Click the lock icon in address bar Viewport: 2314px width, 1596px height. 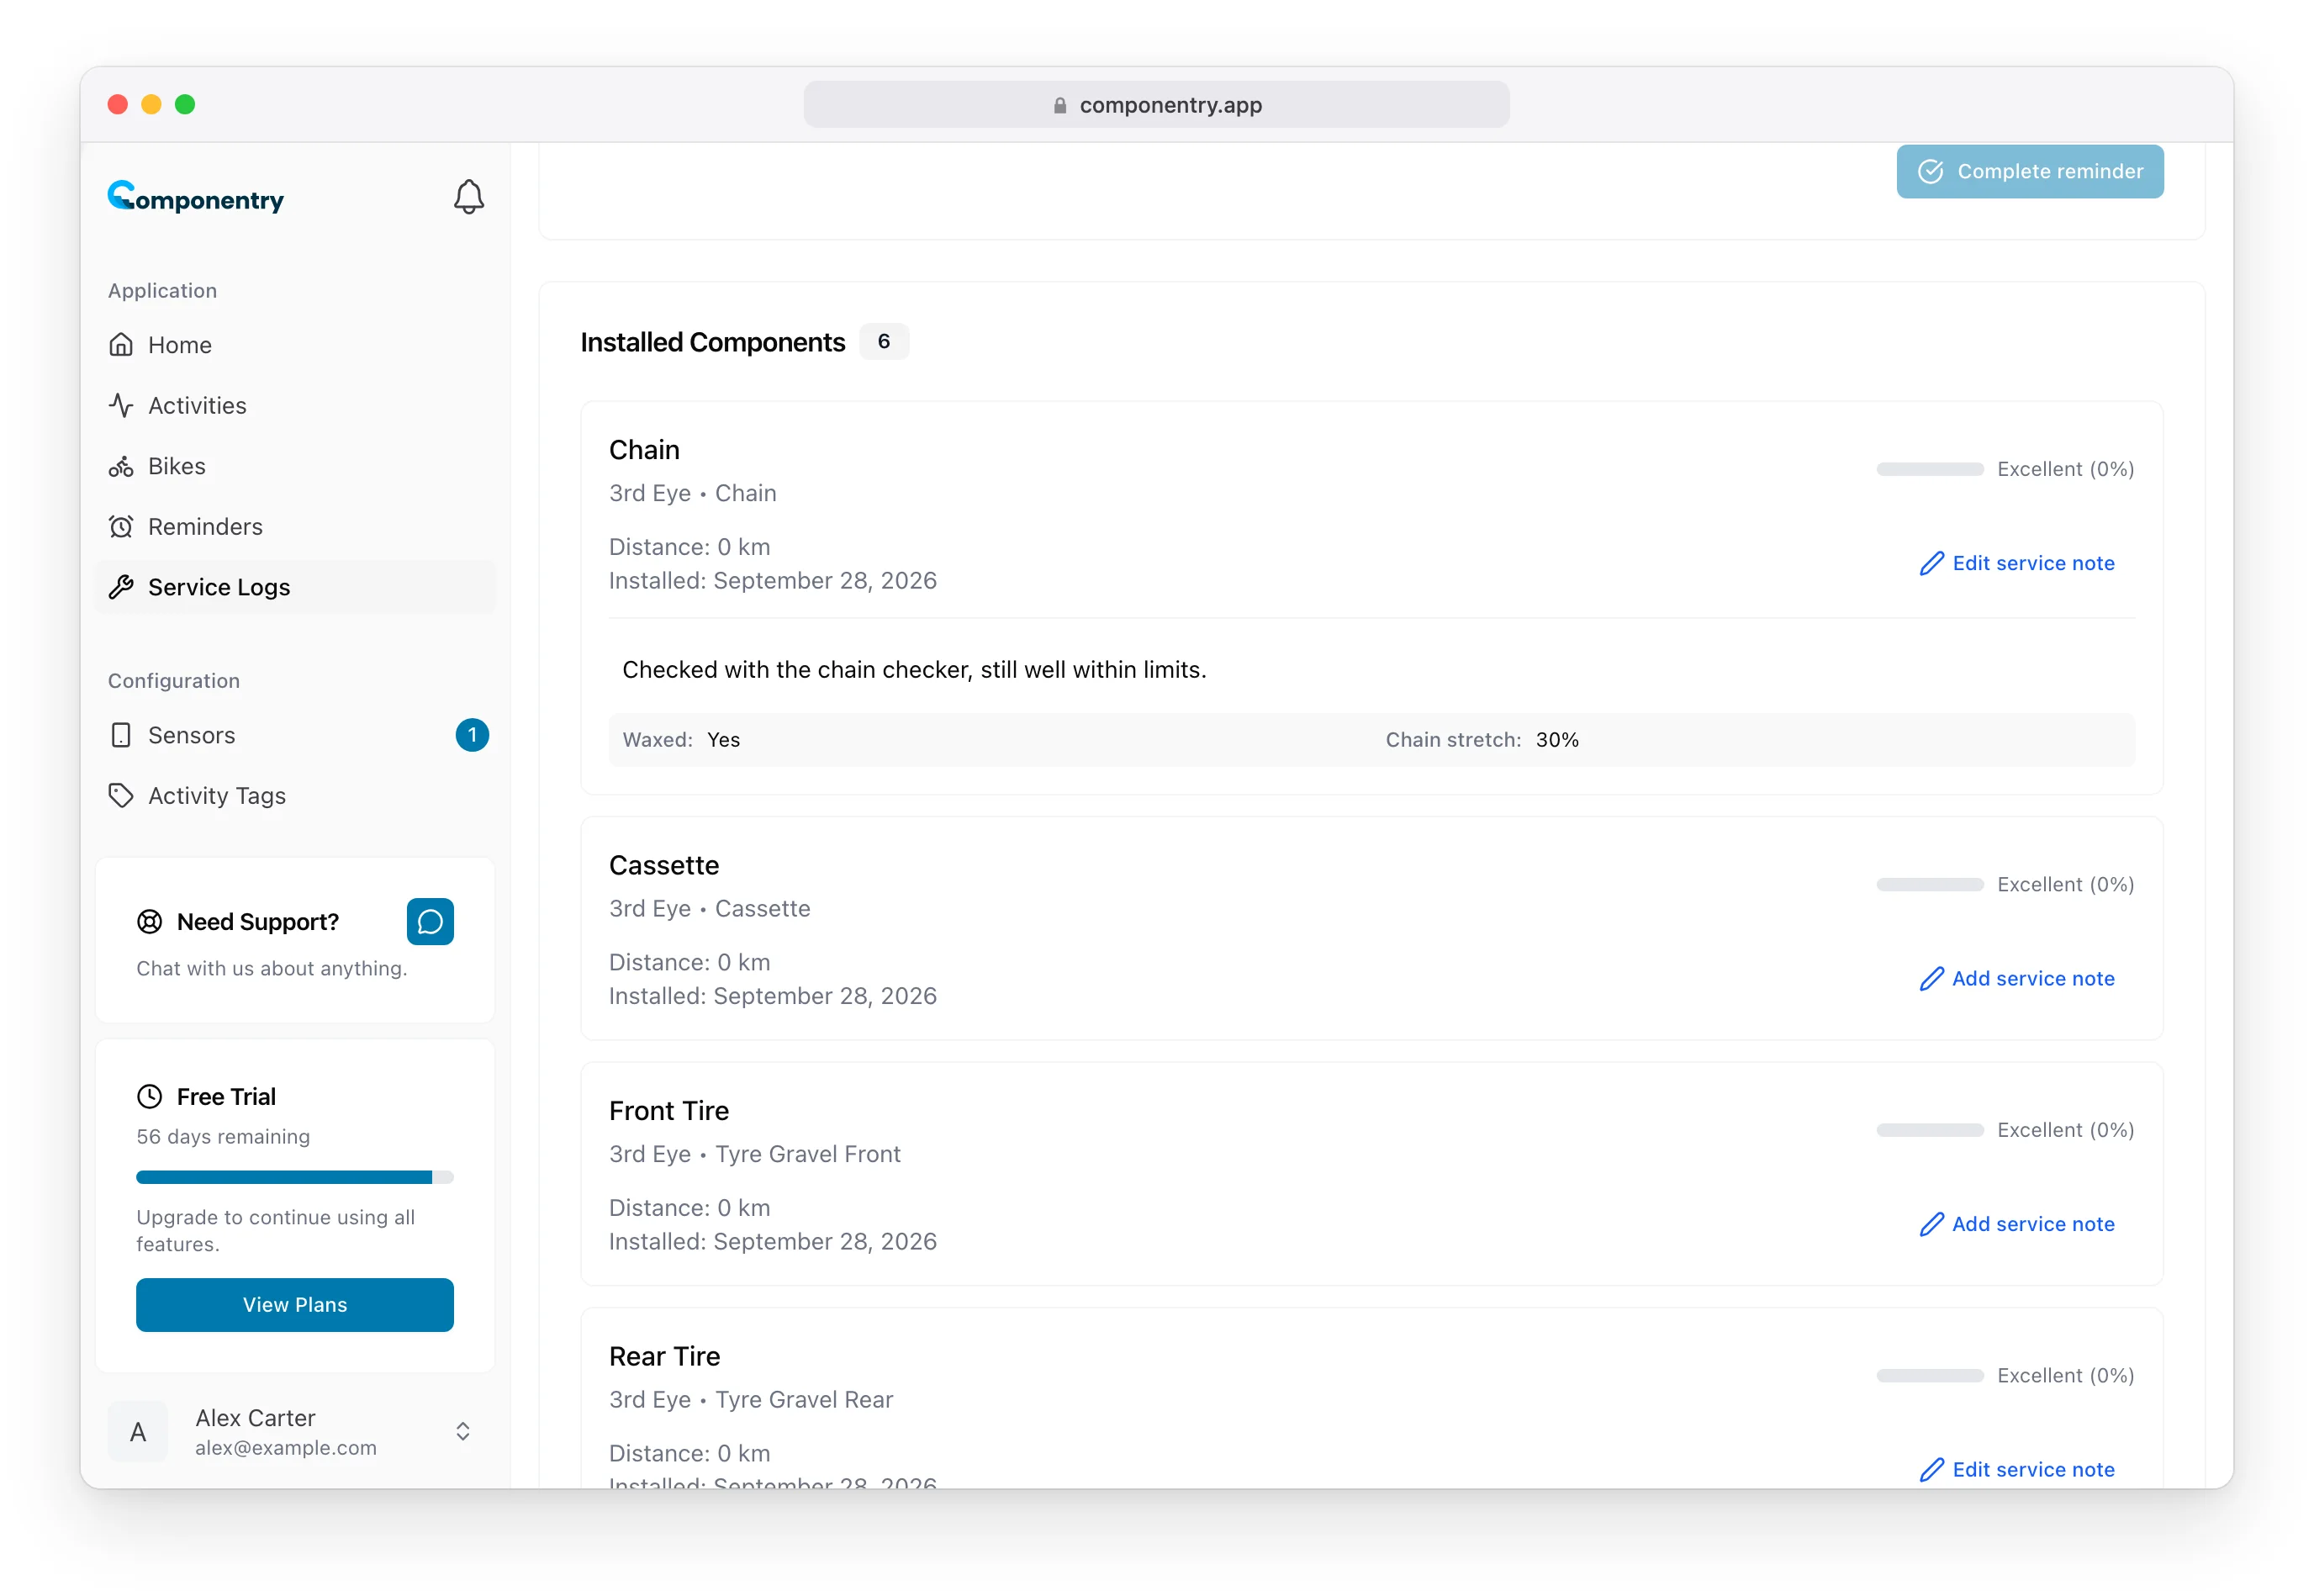point(1060,105)
